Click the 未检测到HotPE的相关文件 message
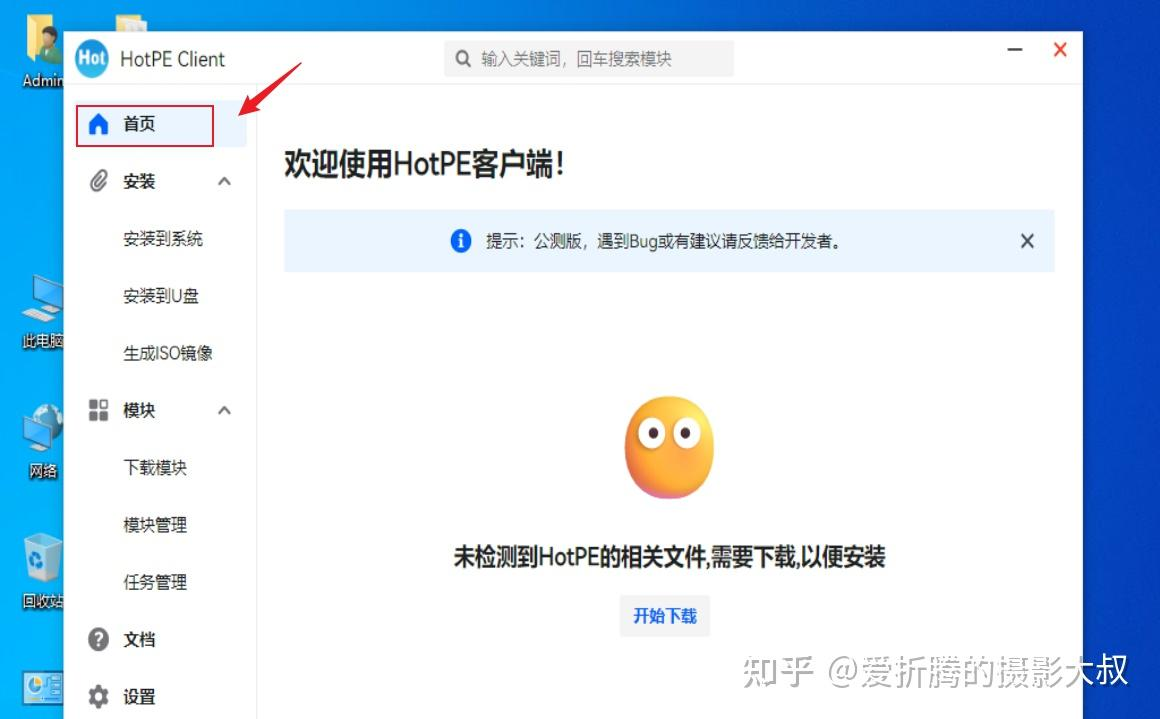This screenshot has height=719, width=1160. (669, 556)
